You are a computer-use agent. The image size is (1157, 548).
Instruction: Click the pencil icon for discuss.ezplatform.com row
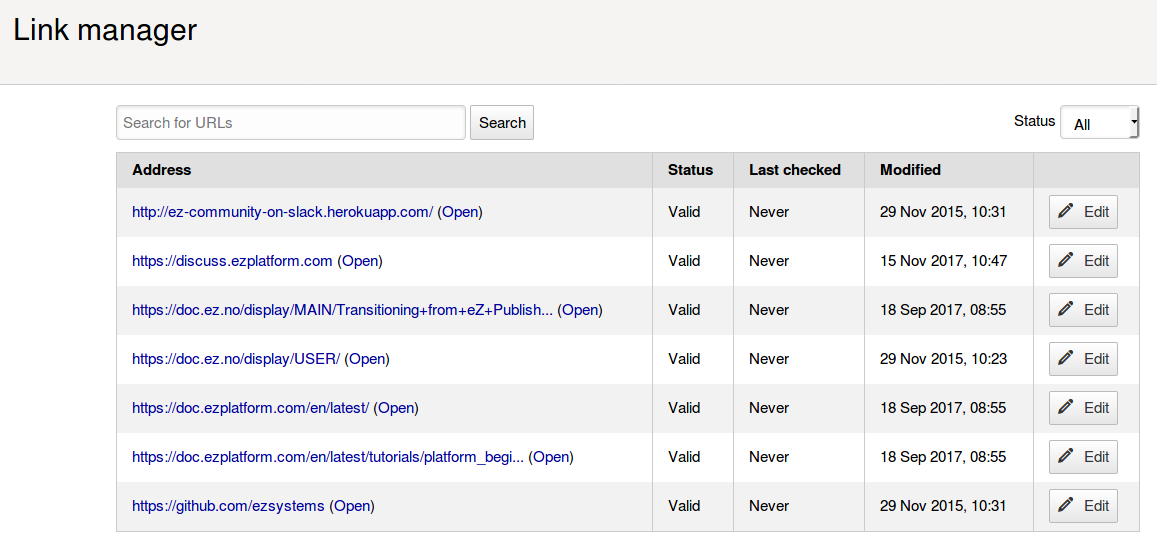tap(1066, 261)
